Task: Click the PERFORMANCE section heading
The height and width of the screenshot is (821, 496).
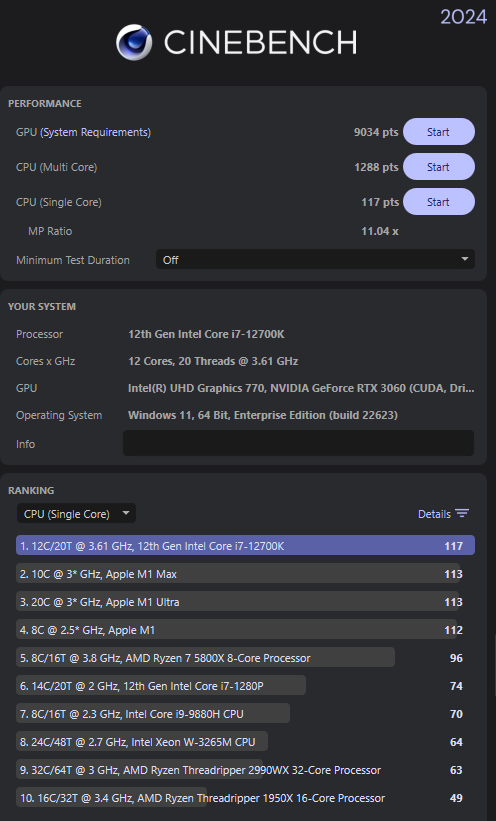Action: pyautogui.click(x=45, y=104)
